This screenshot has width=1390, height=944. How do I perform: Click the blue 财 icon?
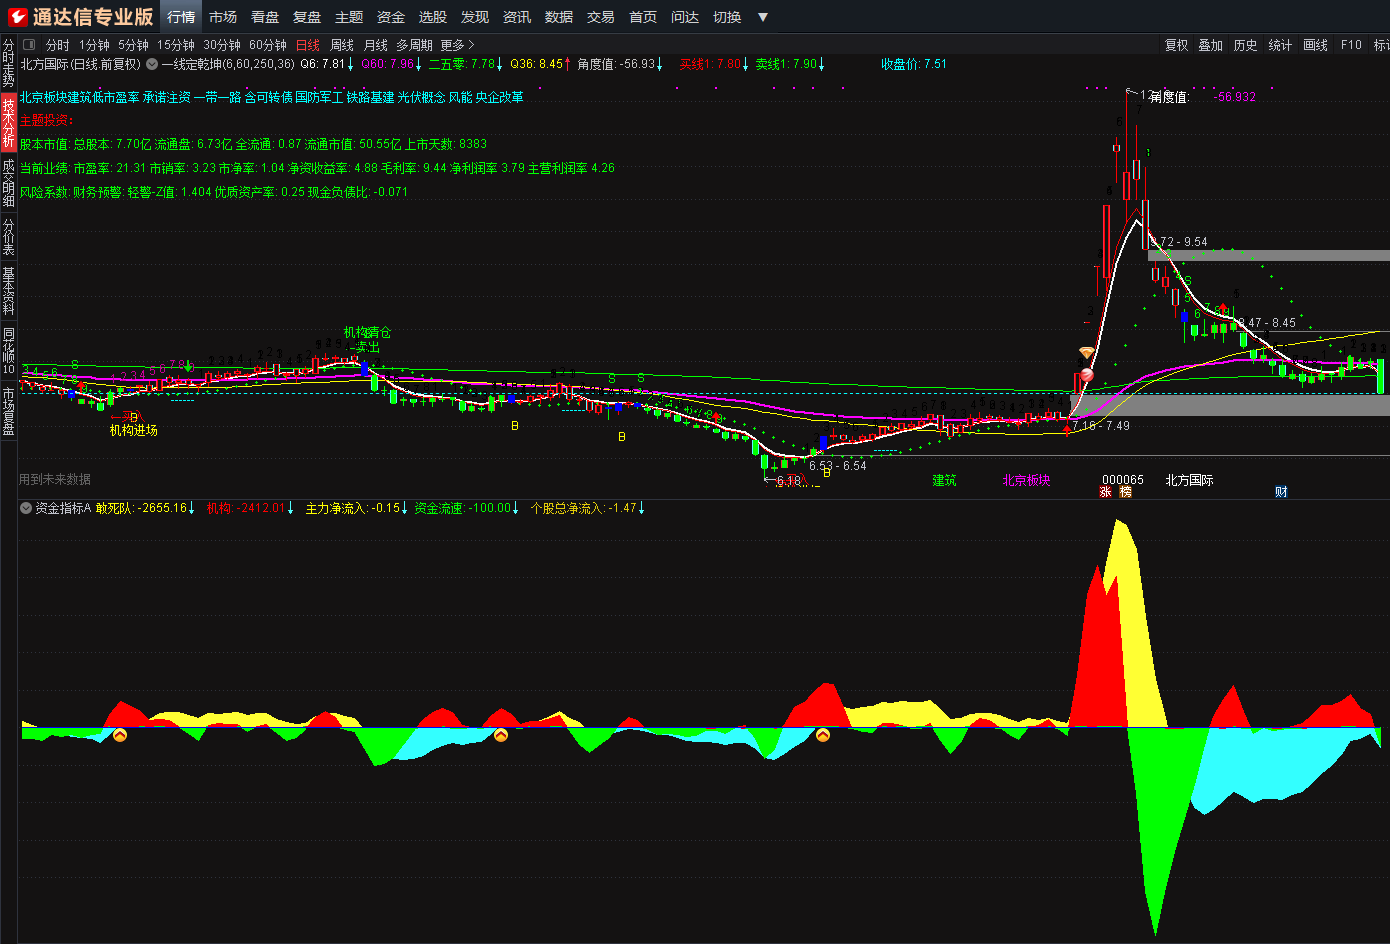click(1281, 492)
